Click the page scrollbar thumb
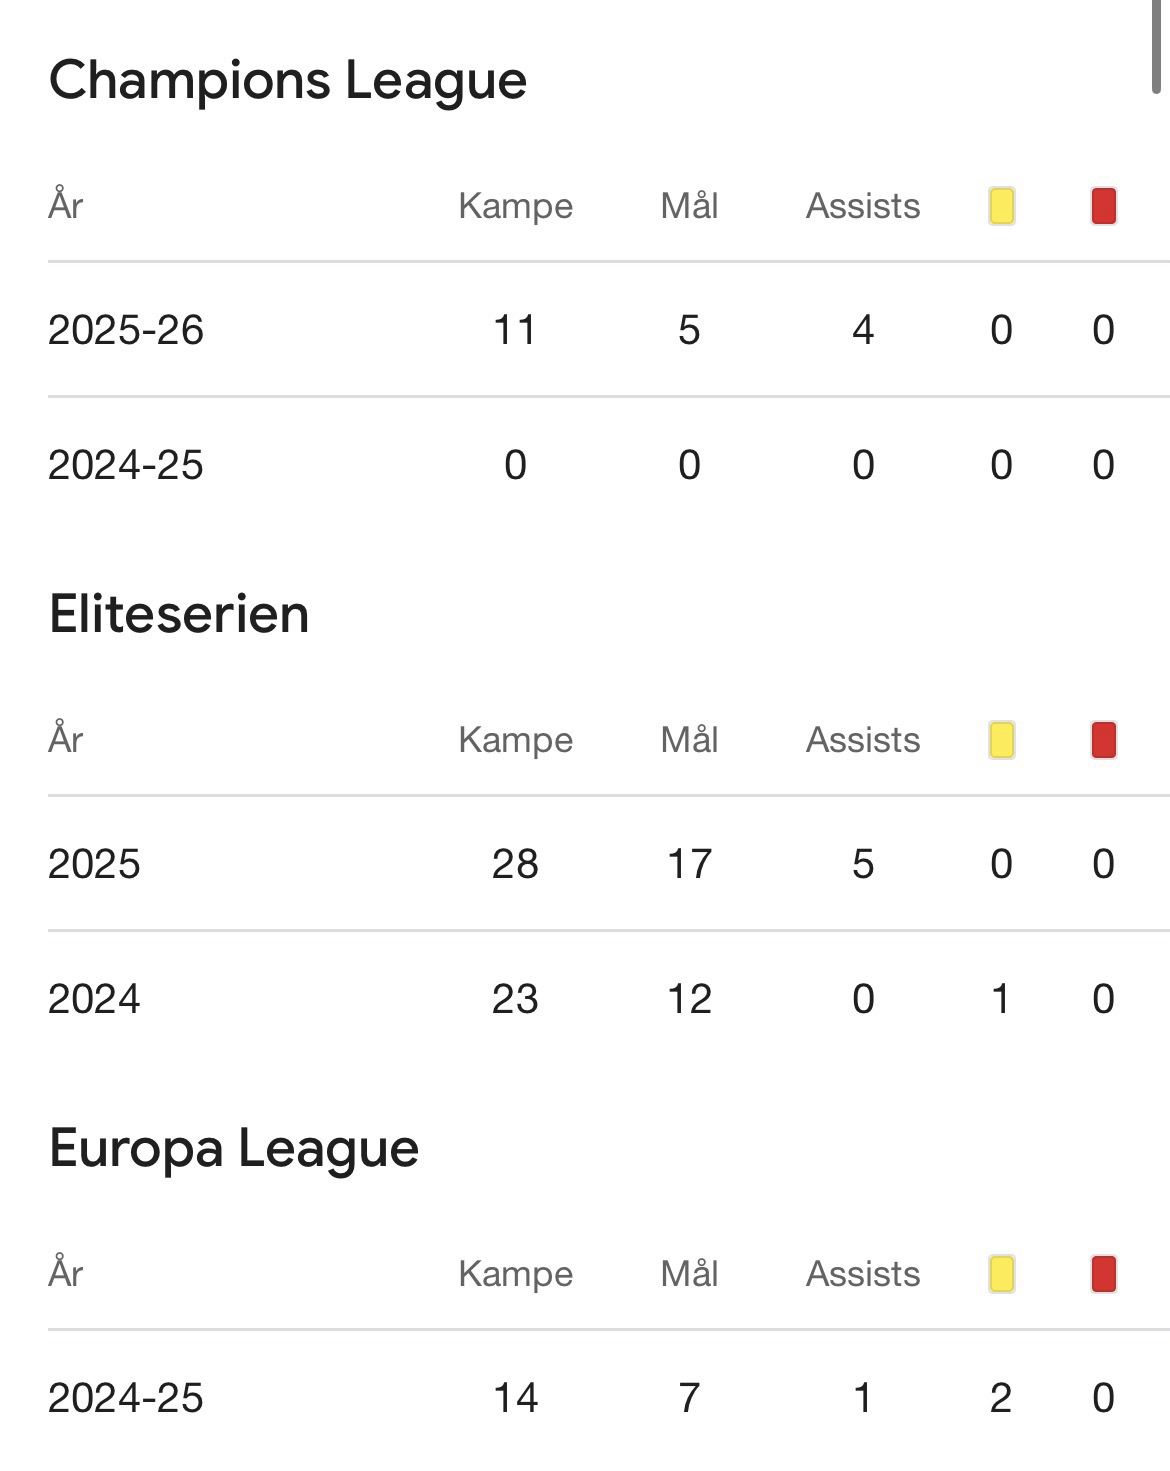1170x1471 pixels. (1157, 45)
